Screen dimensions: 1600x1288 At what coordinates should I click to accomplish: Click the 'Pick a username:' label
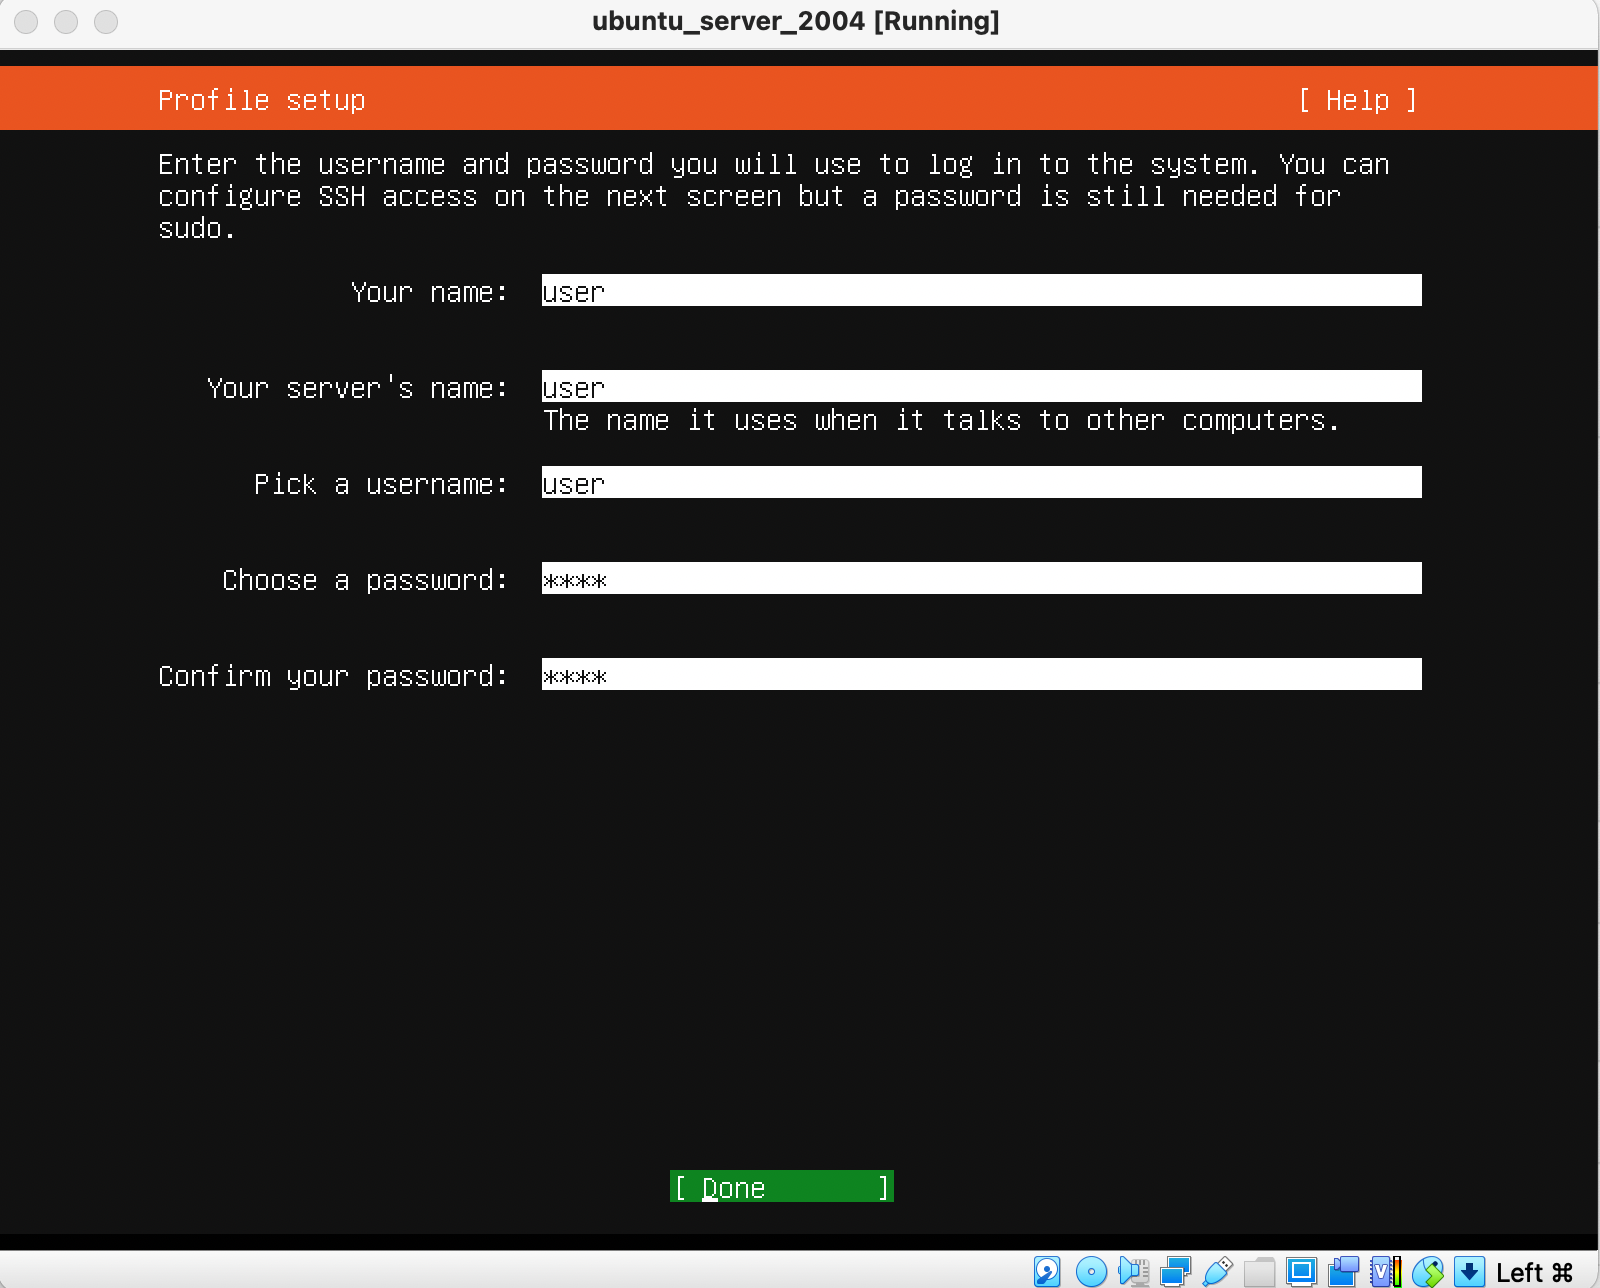(381, 484)
